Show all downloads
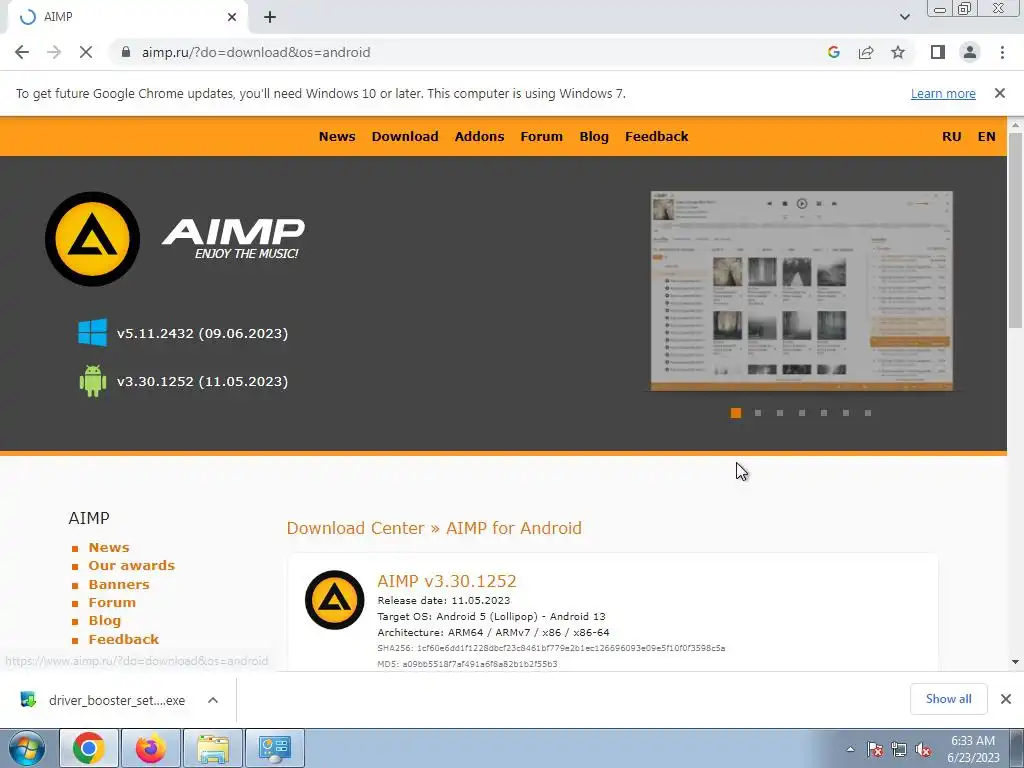This screenshot has width=1024, height=768. (x=948, y=699)
